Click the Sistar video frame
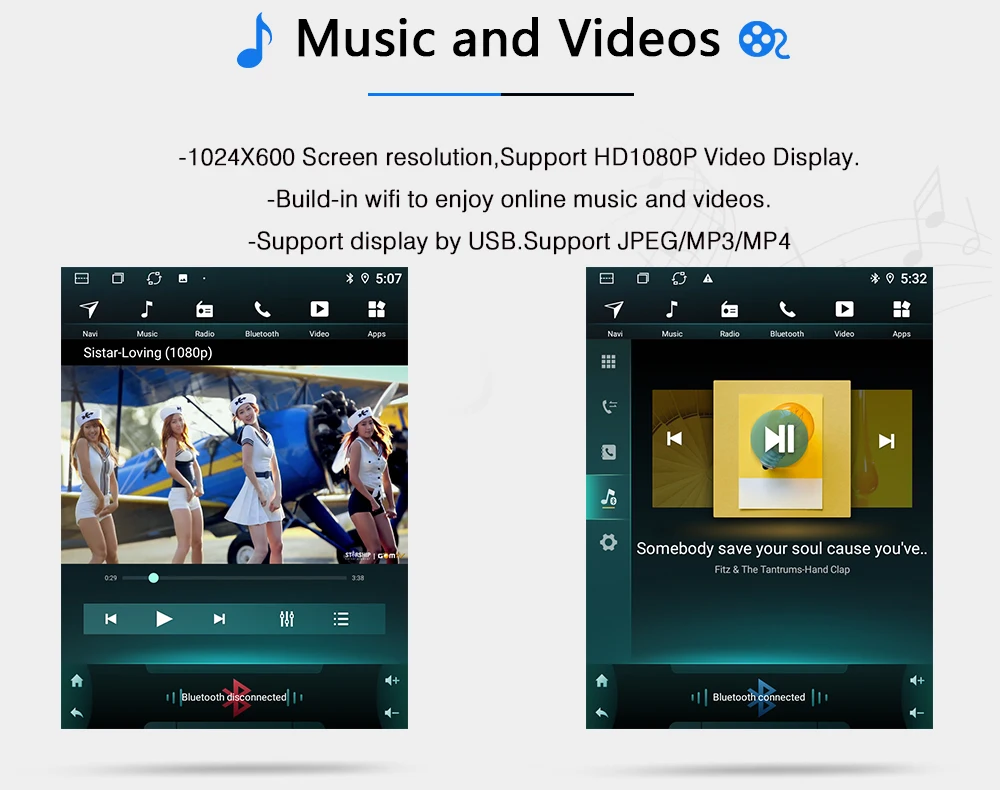 tap(234, 464)
